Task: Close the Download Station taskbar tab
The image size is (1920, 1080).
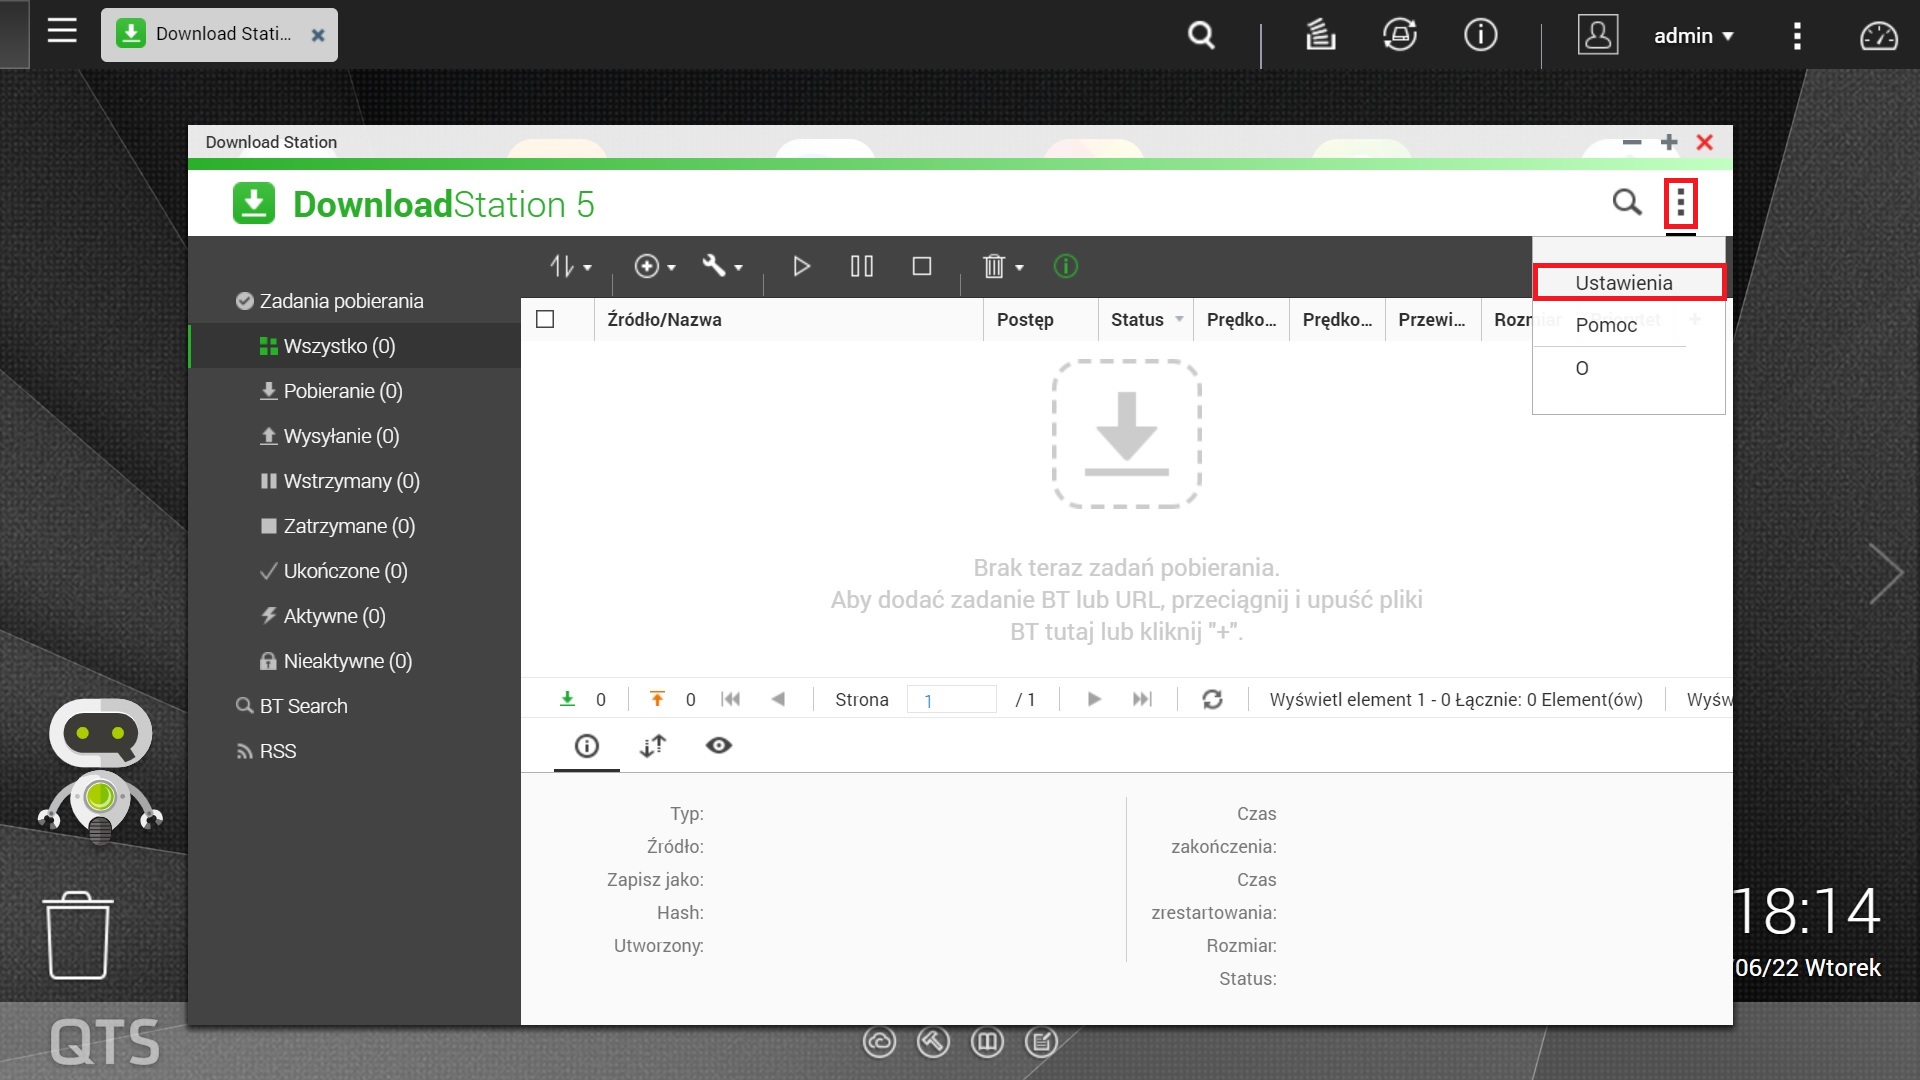Action: (x=318, y=35)
